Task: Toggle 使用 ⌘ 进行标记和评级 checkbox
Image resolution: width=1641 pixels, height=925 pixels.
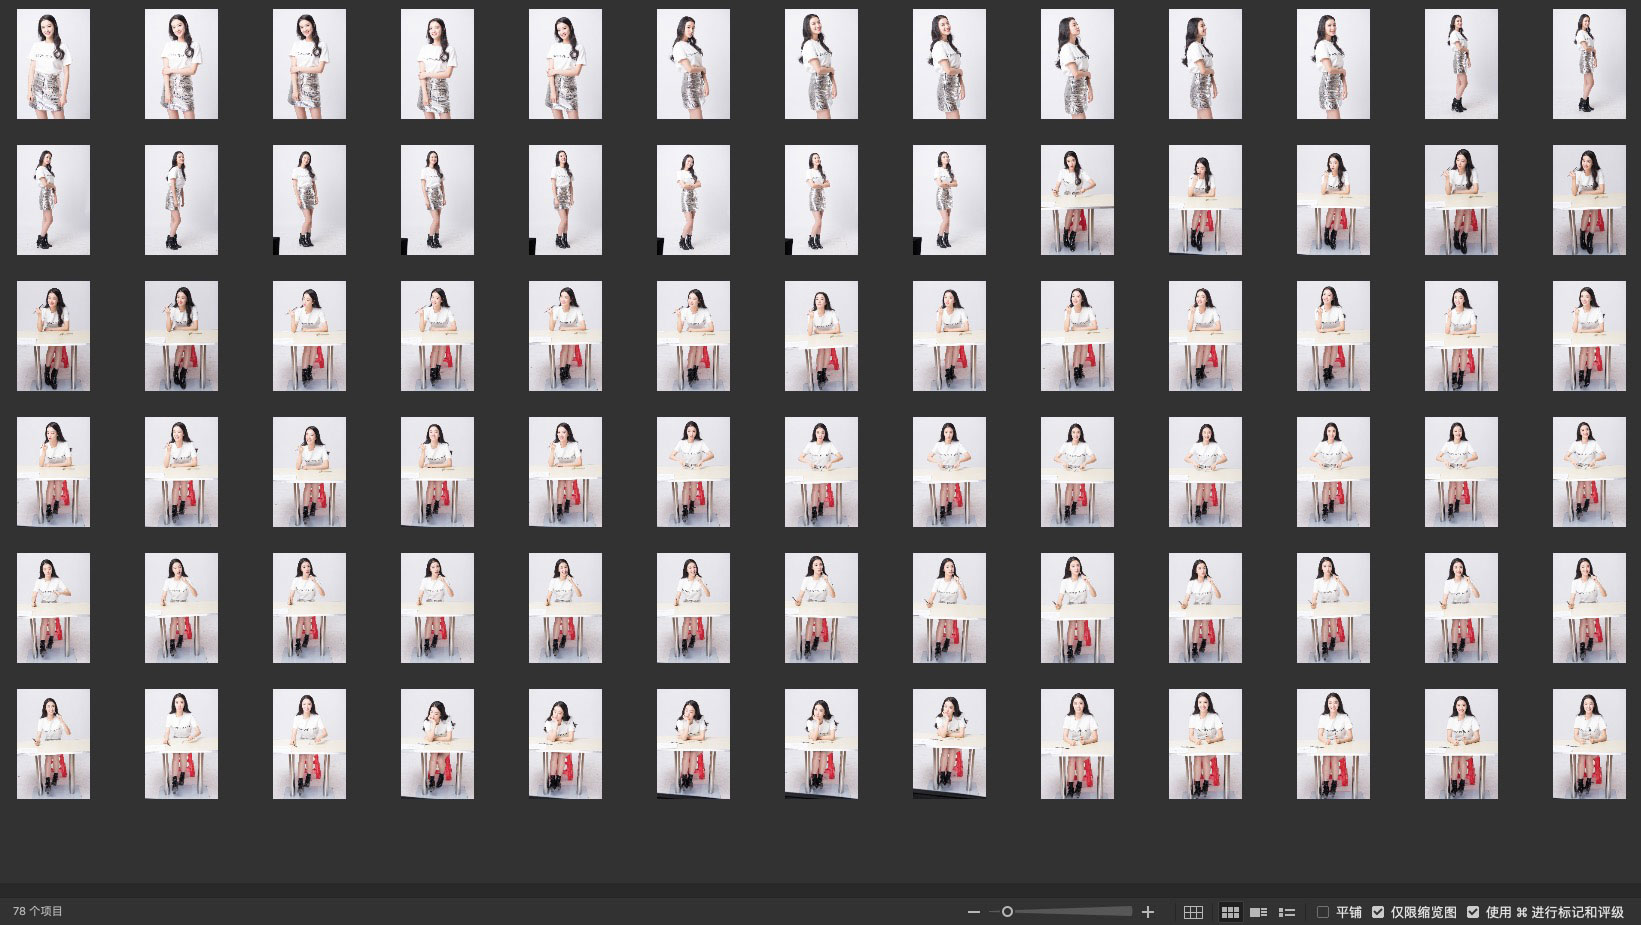Action: [1473, 912]
